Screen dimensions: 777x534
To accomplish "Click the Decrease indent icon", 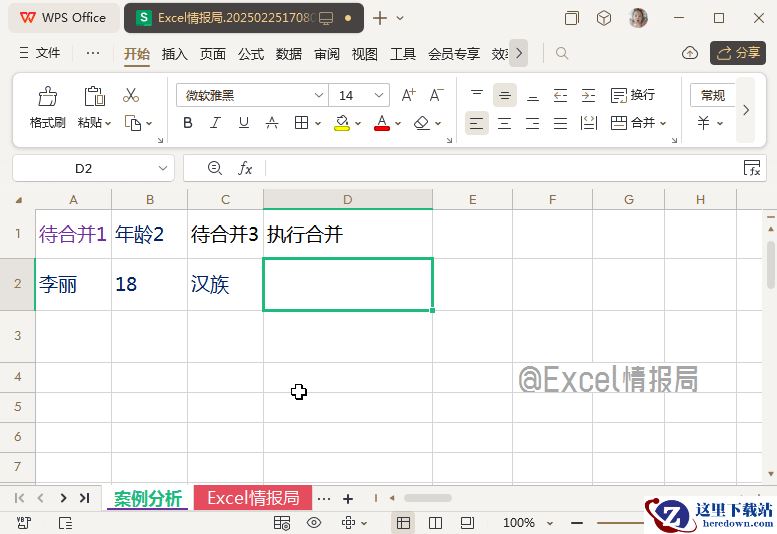I will point(560,95).
